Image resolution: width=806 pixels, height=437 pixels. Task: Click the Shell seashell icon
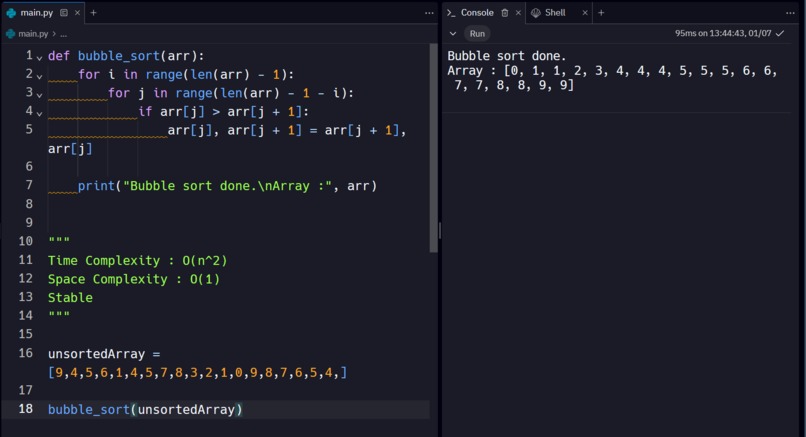536,13
